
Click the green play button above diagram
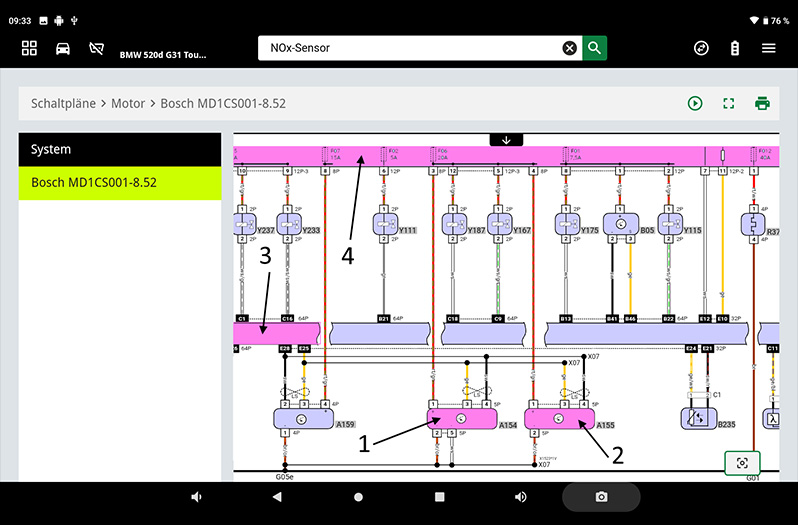[x=695, y=103]
